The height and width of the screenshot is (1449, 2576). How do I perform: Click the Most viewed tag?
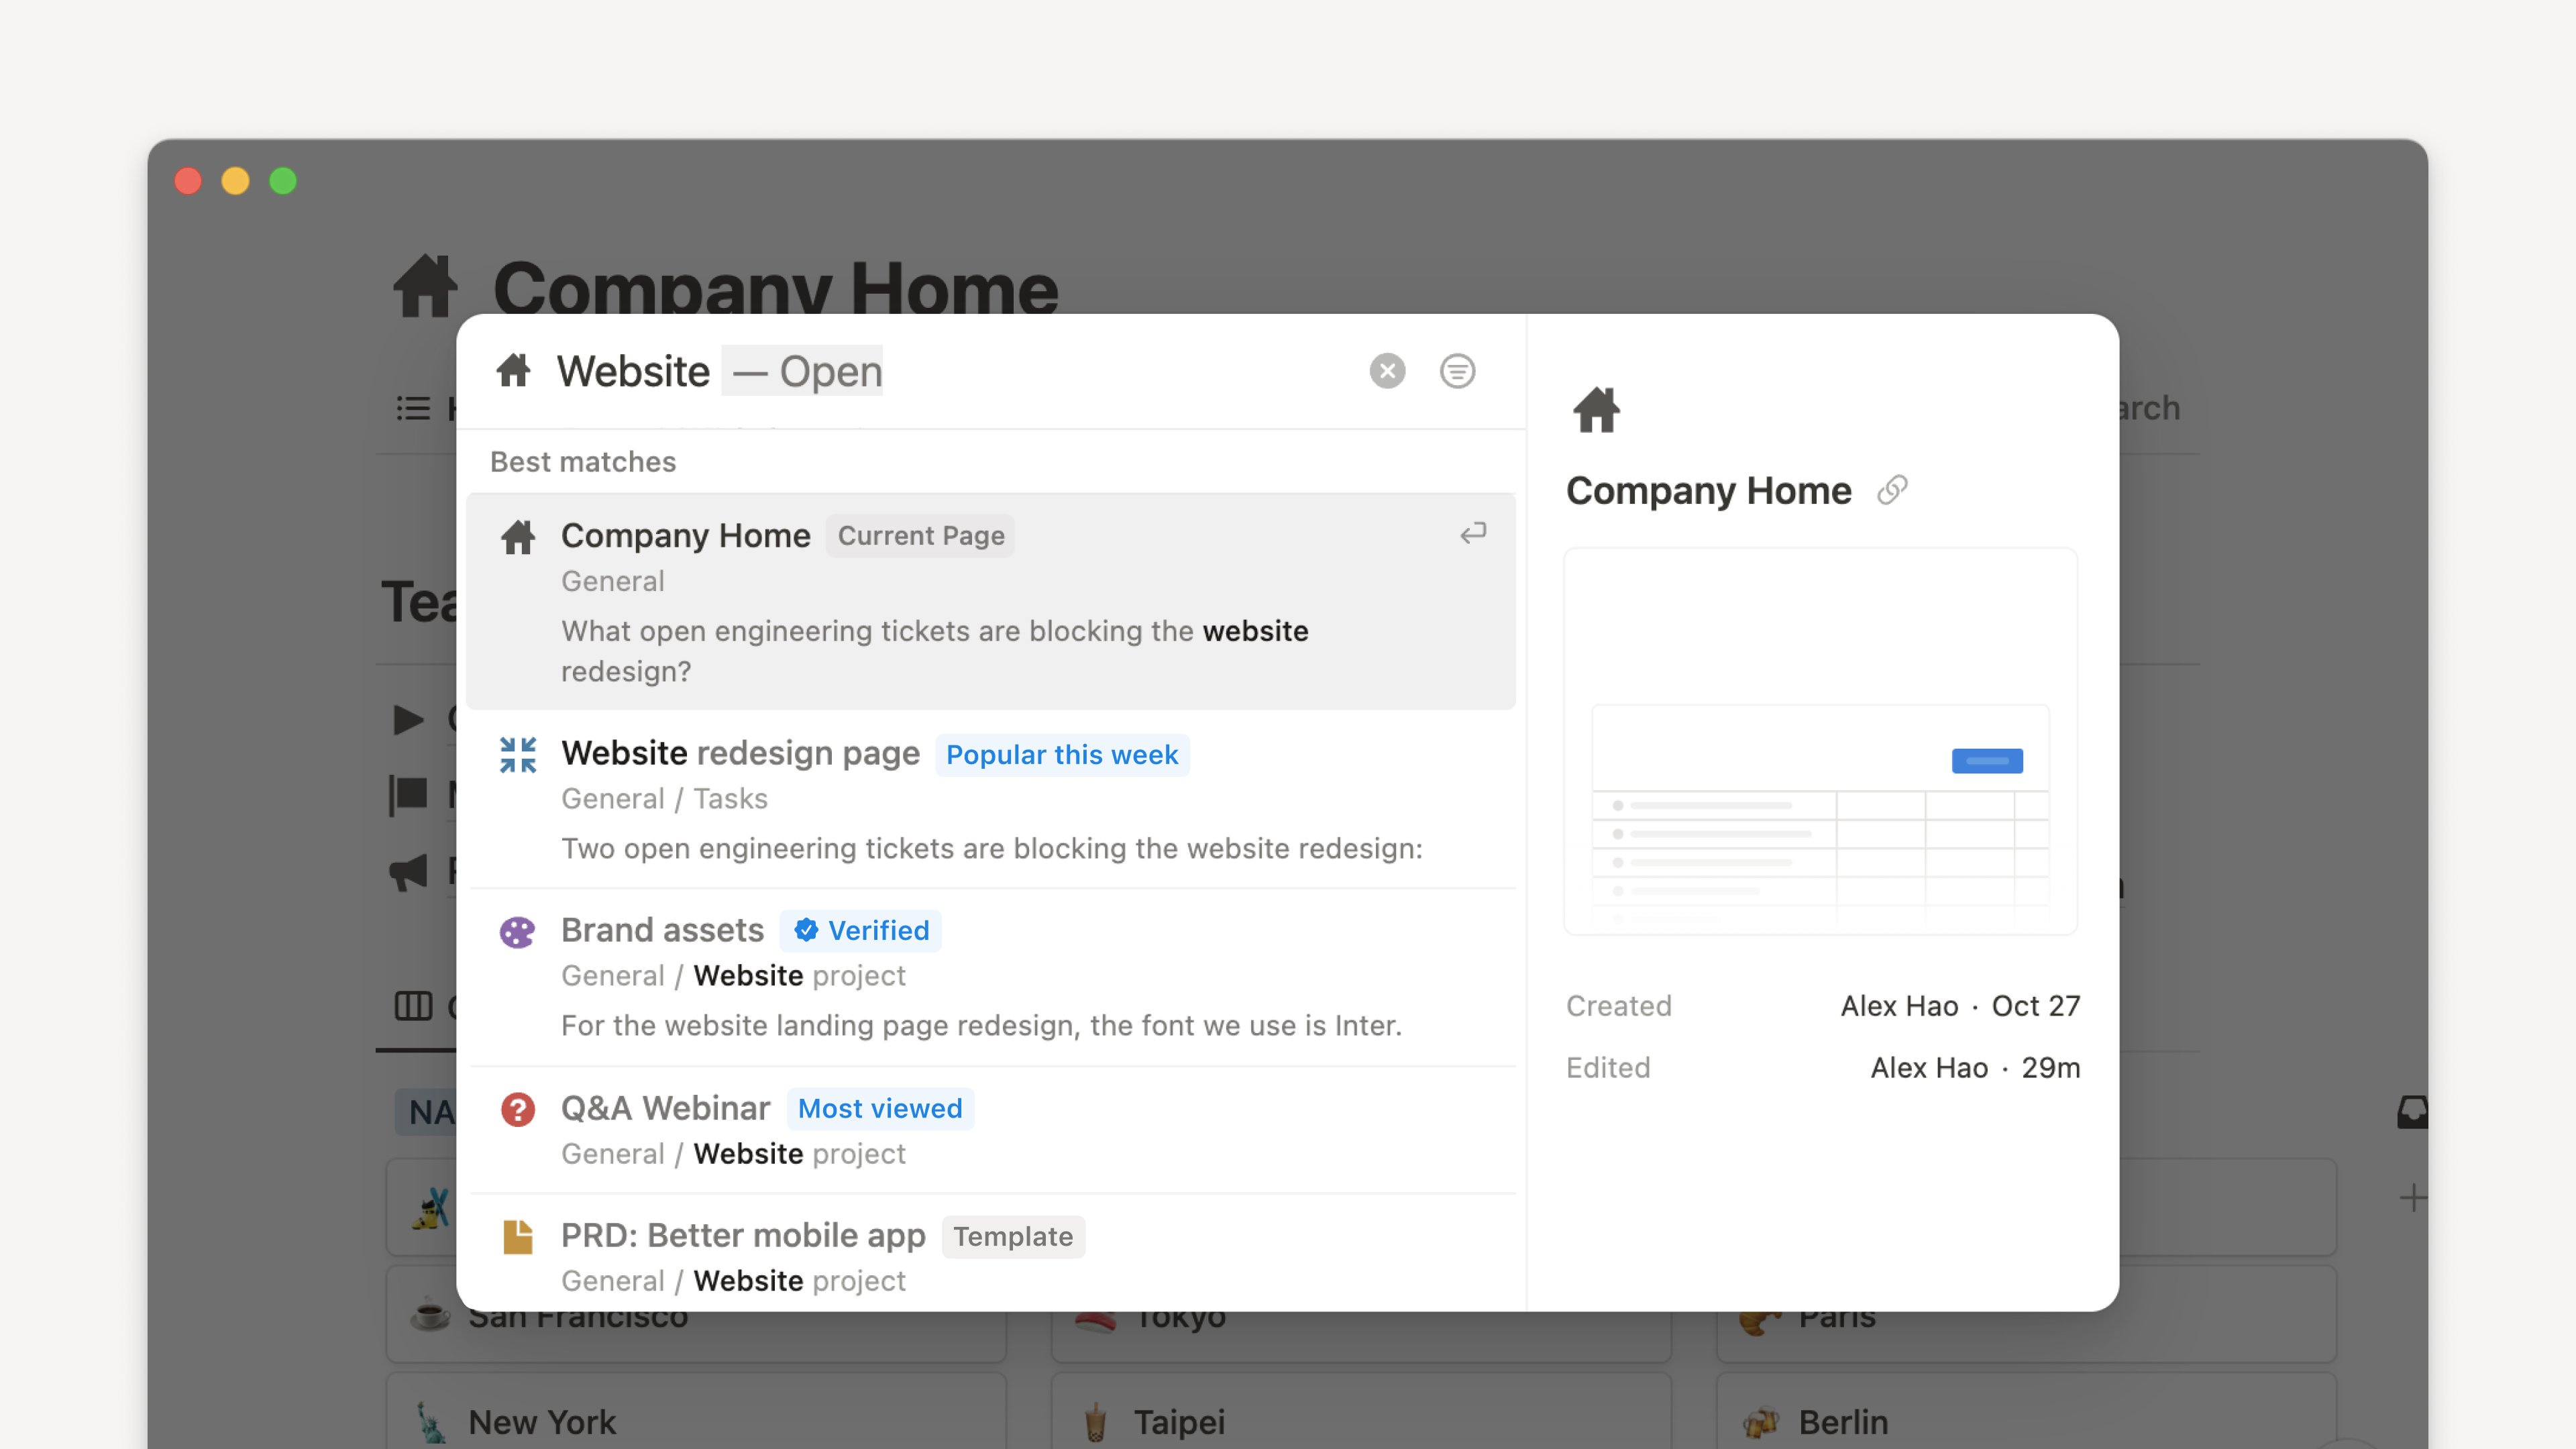click(880, 1109)
